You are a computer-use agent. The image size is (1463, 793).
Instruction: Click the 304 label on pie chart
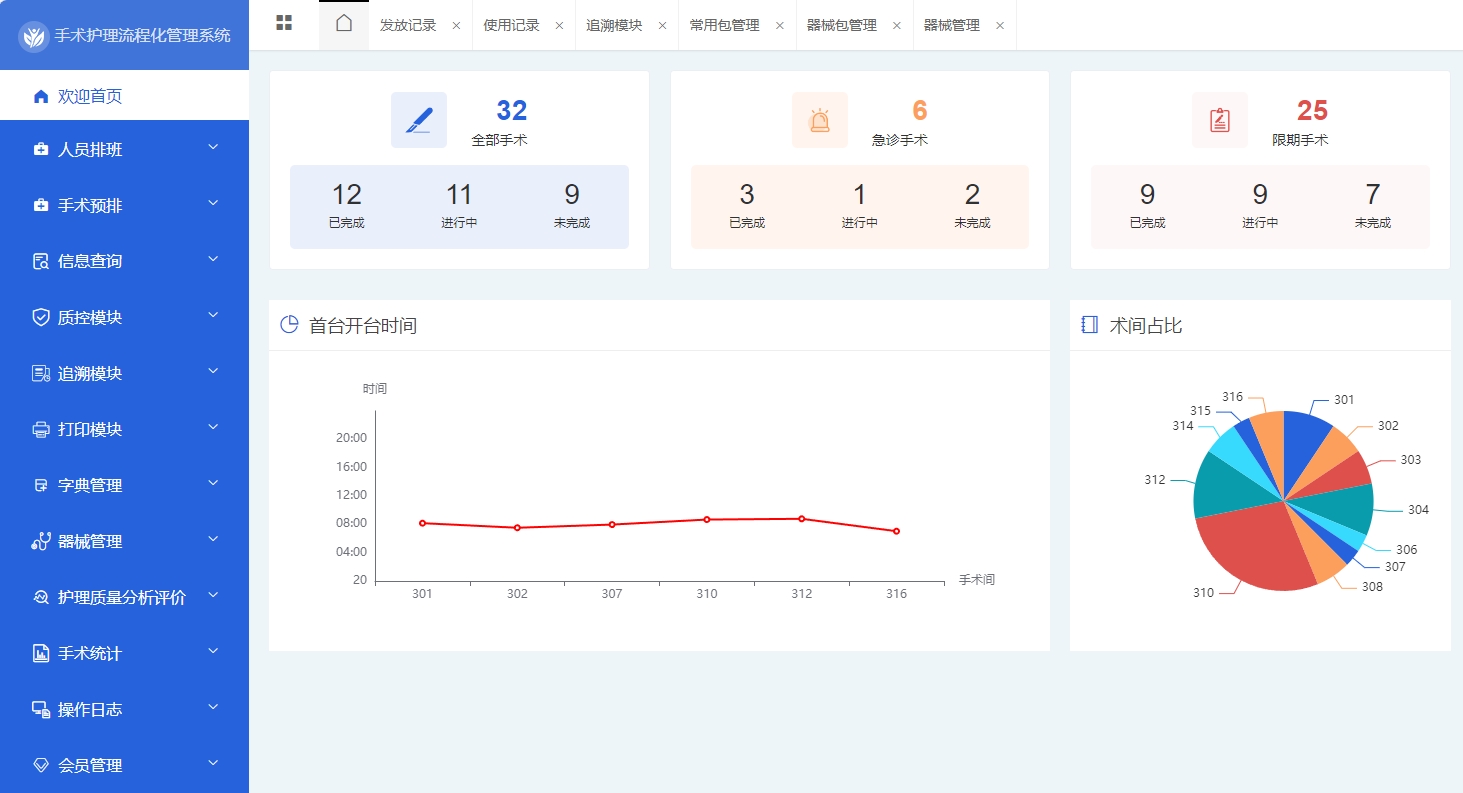1418,510
